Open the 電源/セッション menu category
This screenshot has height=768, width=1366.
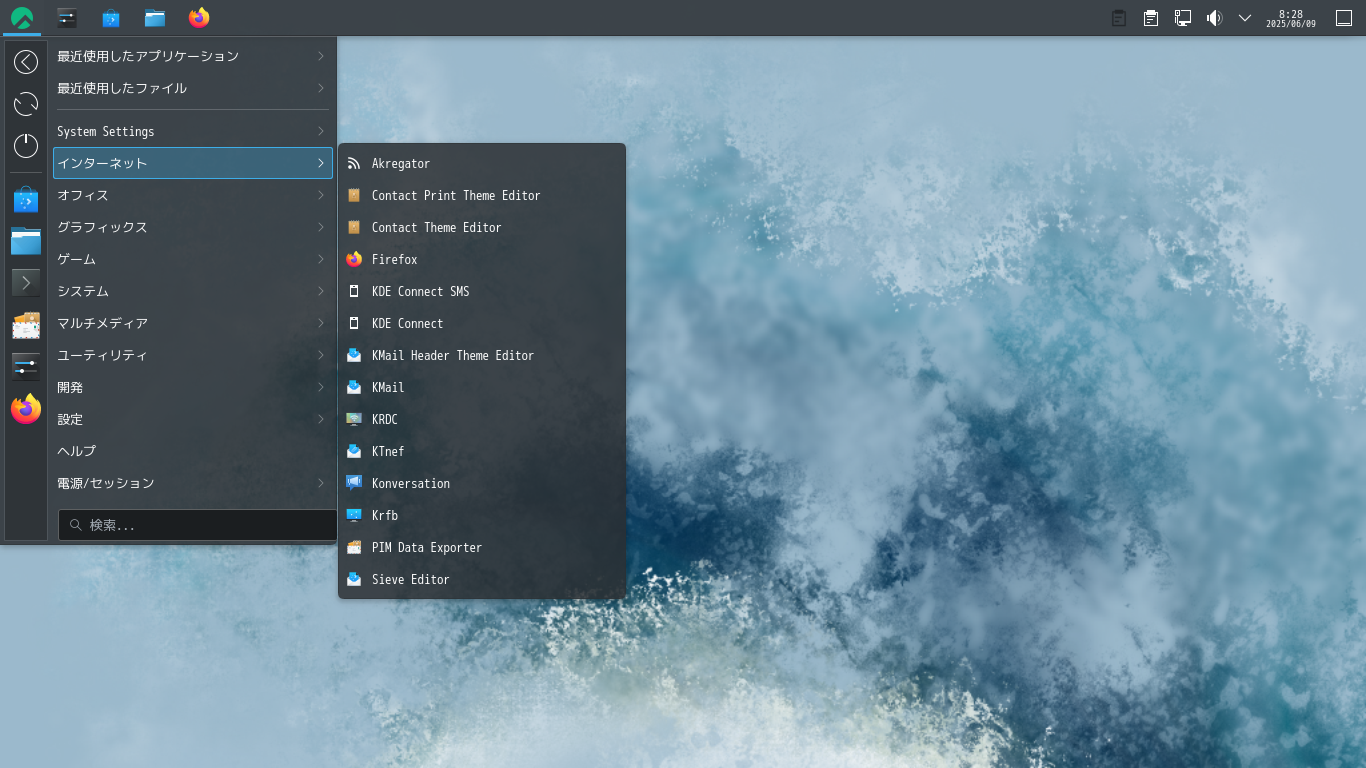[x=193, y=483]
